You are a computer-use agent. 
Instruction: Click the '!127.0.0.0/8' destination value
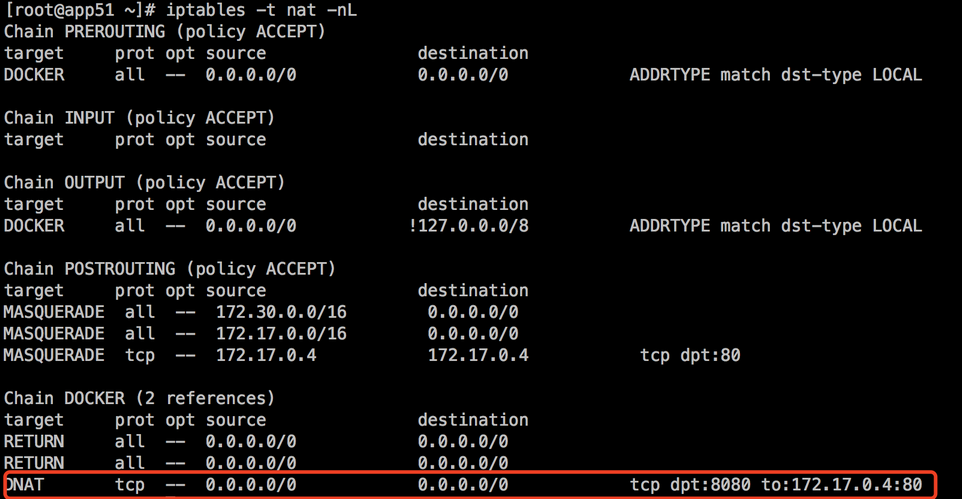point(469,226)
